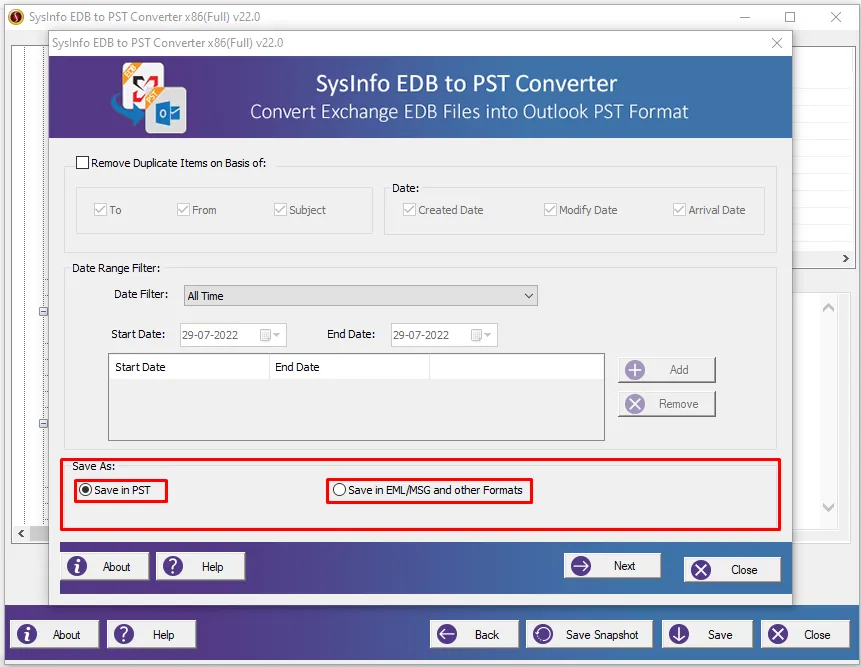Click question icon on main window Help
This screenshot has height=667, width=861.
124,634
